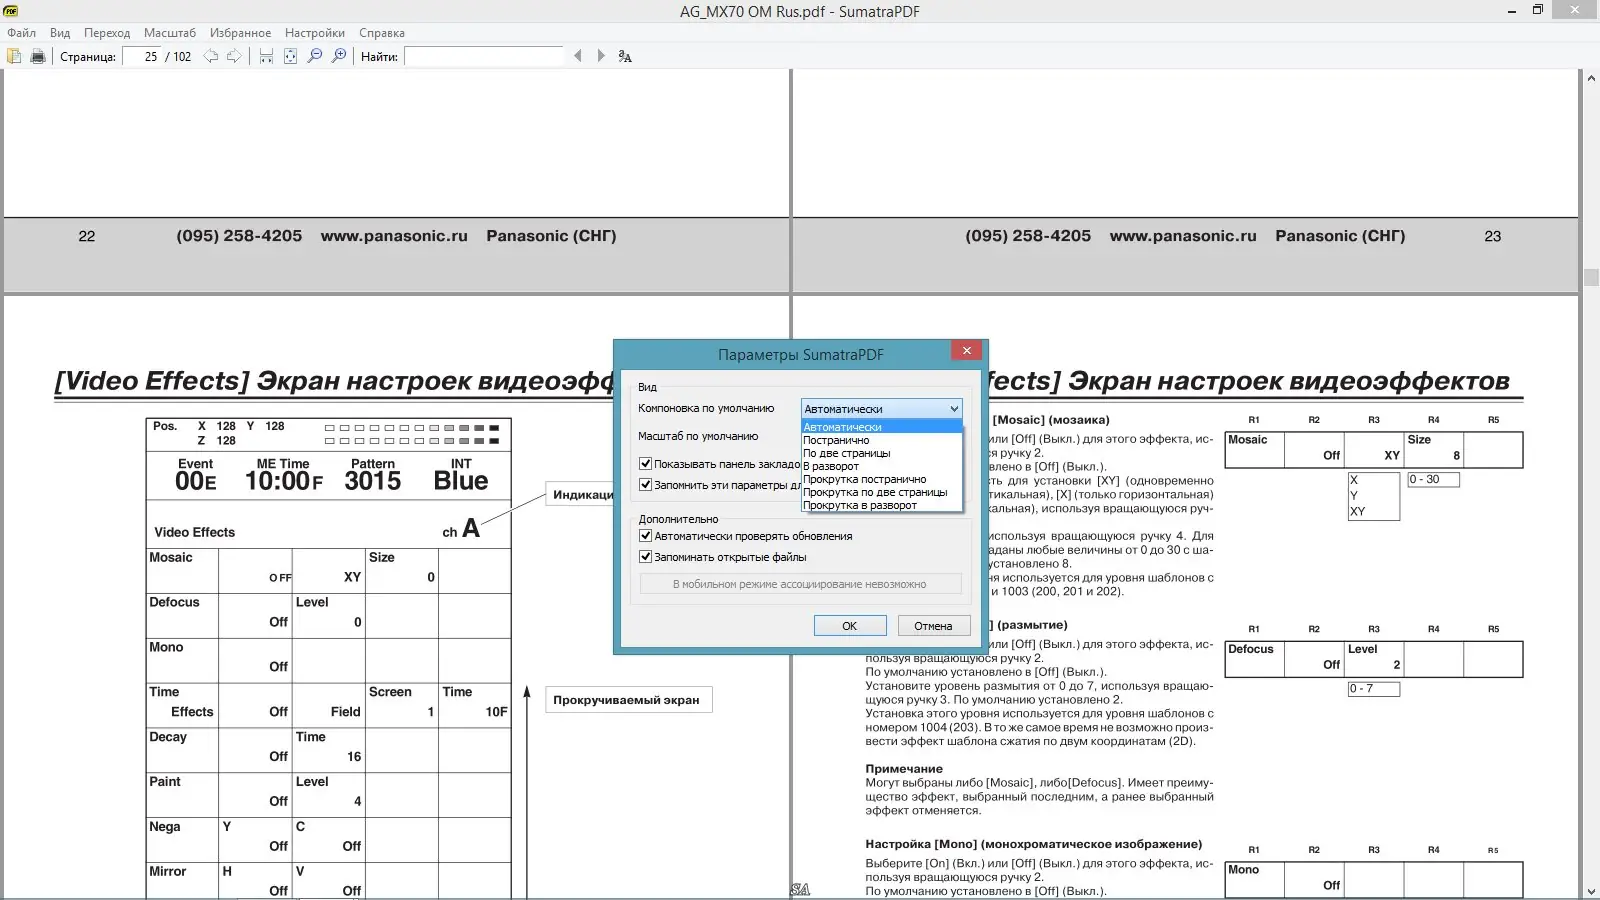This screenshot has width=1600, height=900.
Task: Zoom out using the magnifier minus icon
Action: click(314, 56)
